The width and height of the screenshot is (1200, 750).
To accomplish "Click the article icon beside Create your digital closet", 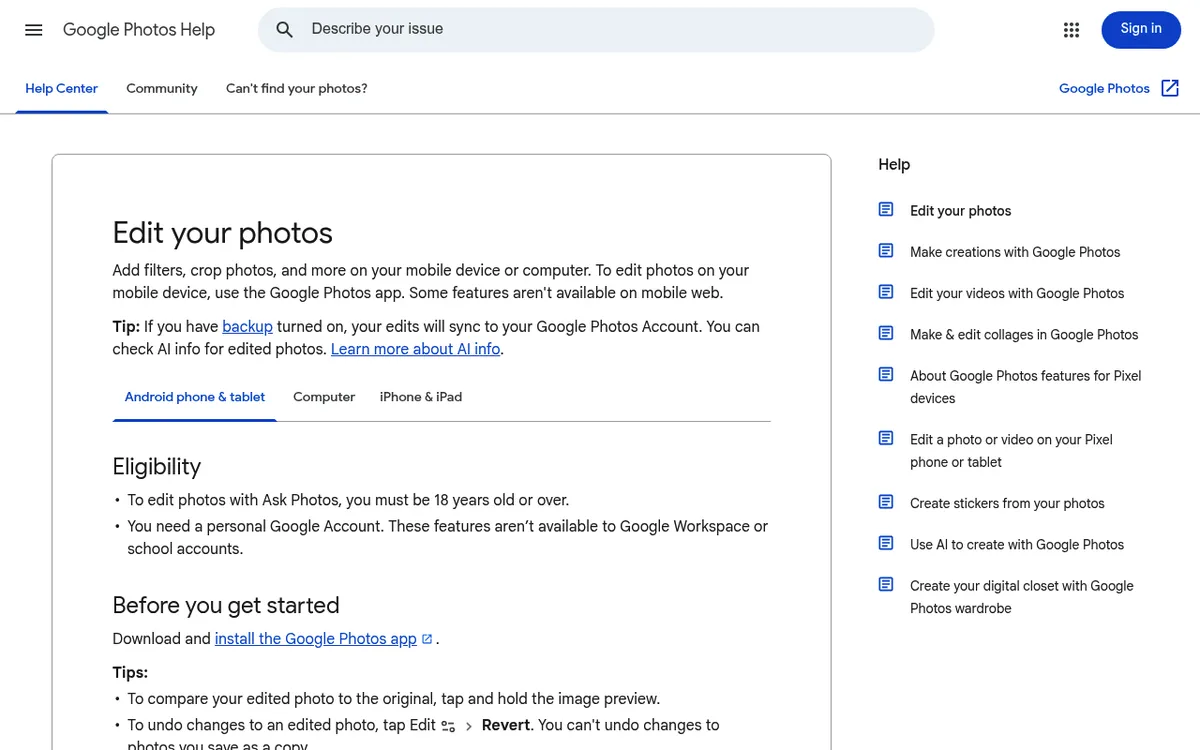I will (x=886, y=584).
